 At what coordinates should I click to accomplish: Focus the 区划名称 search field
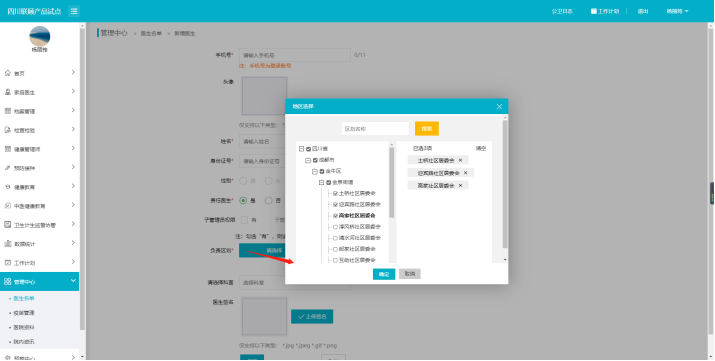375,129
